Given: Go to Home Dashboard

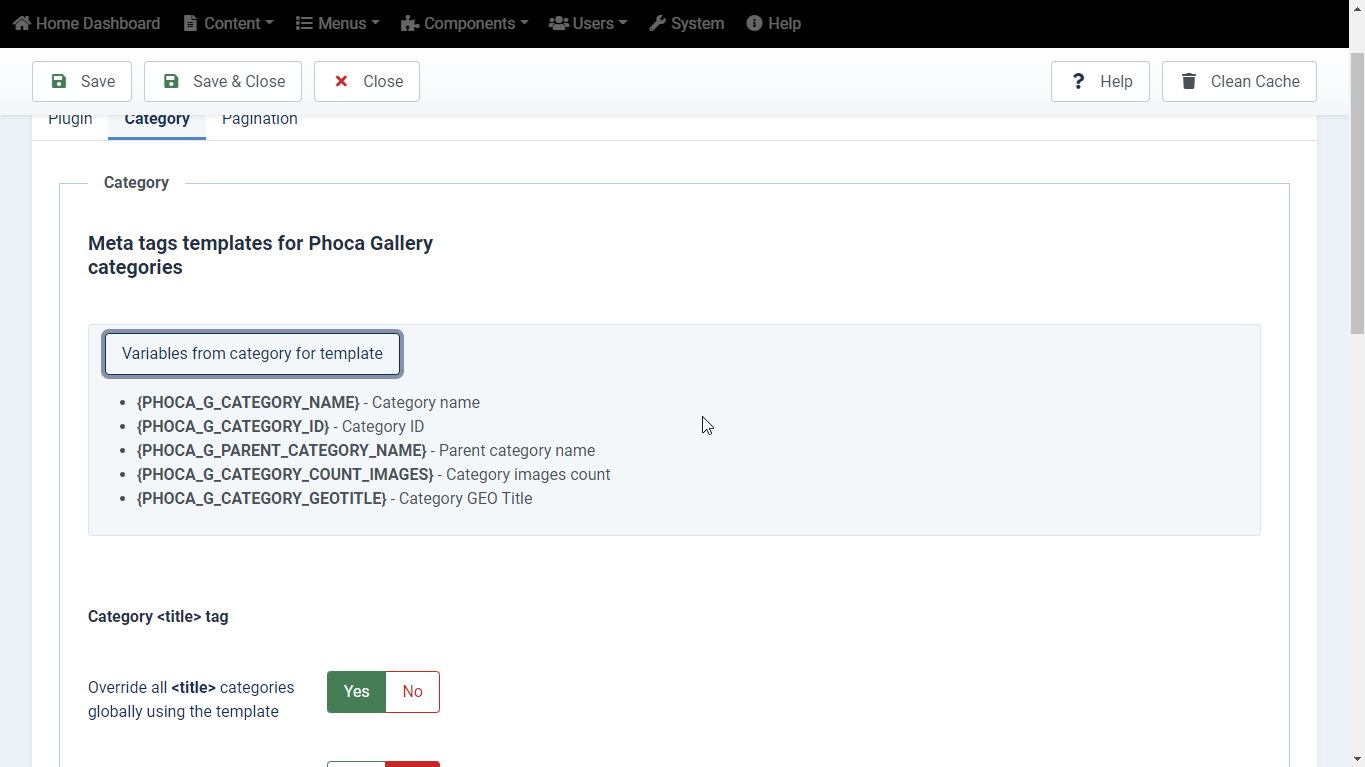Looking at the screenshot, I should click(x=87, y=23).
